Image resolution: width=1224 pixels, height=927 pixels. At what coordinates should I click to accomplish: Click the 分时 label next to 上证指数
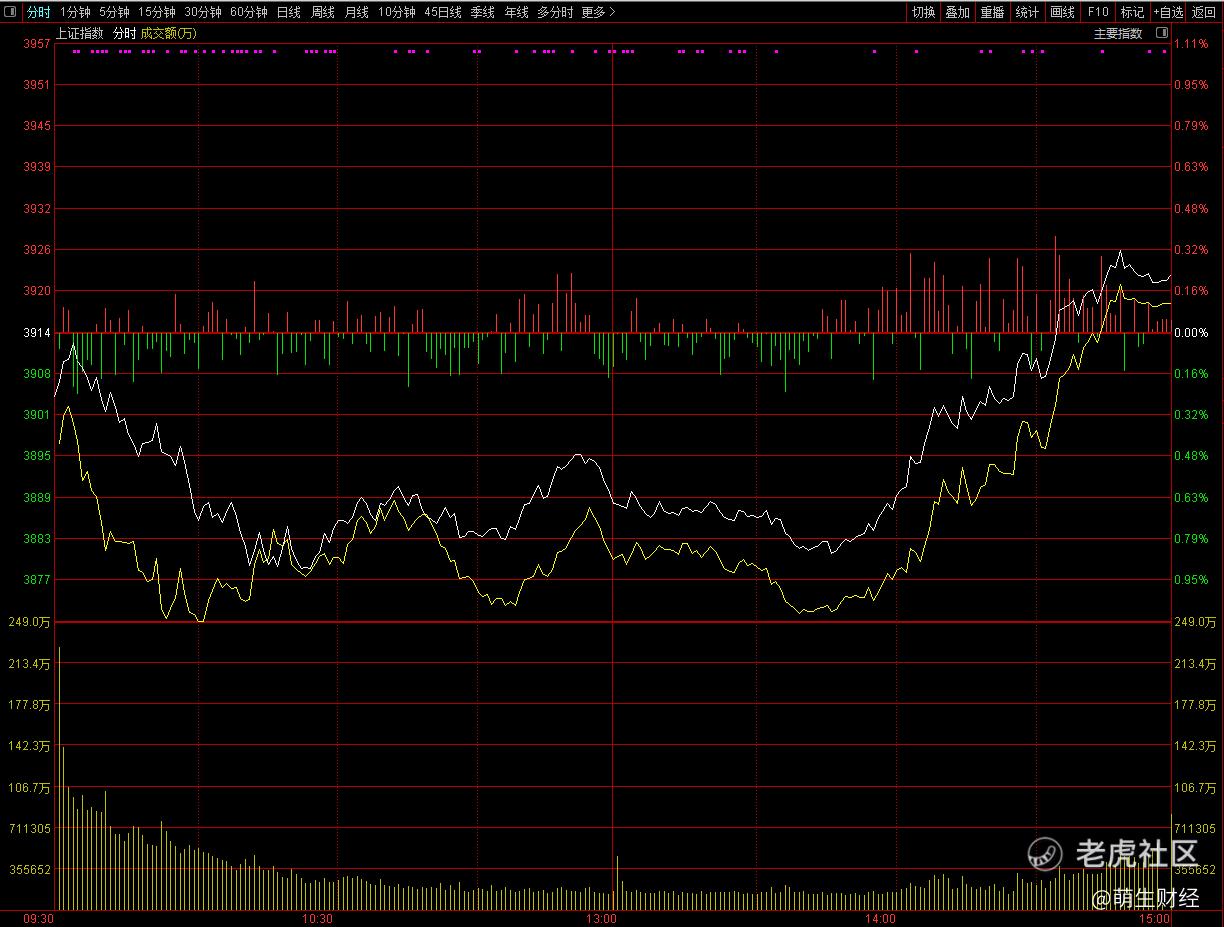pos(124,33)
